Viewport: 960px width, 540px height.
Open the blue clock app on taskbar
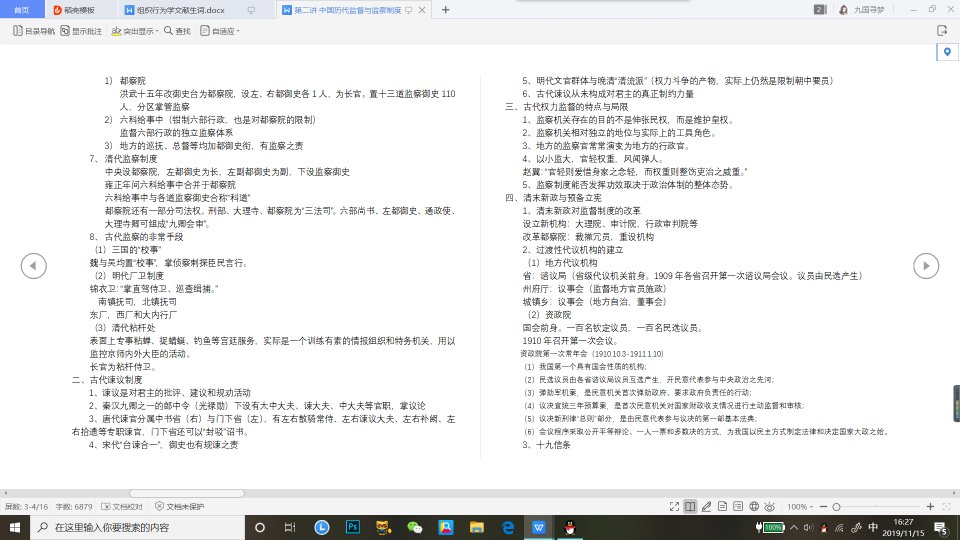click(321, 527)
